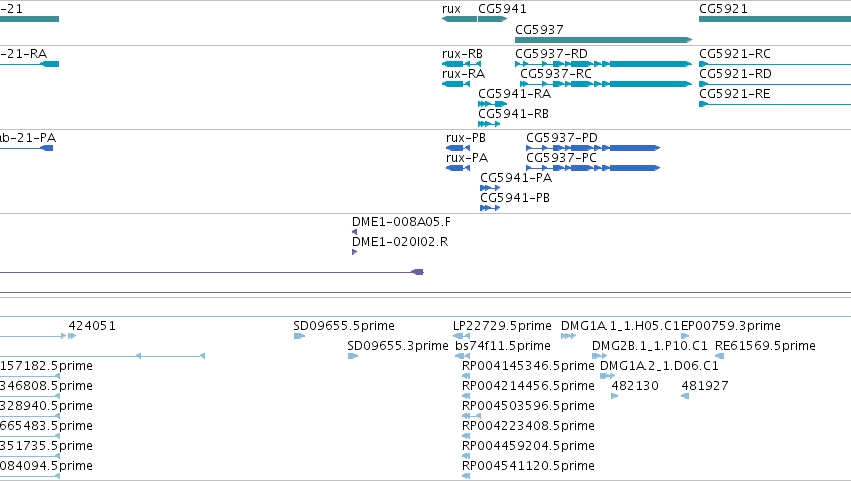Click the CG5937-RD transcript exon glyph
This screenshot has height=481, width=851.
coord(604,64)
